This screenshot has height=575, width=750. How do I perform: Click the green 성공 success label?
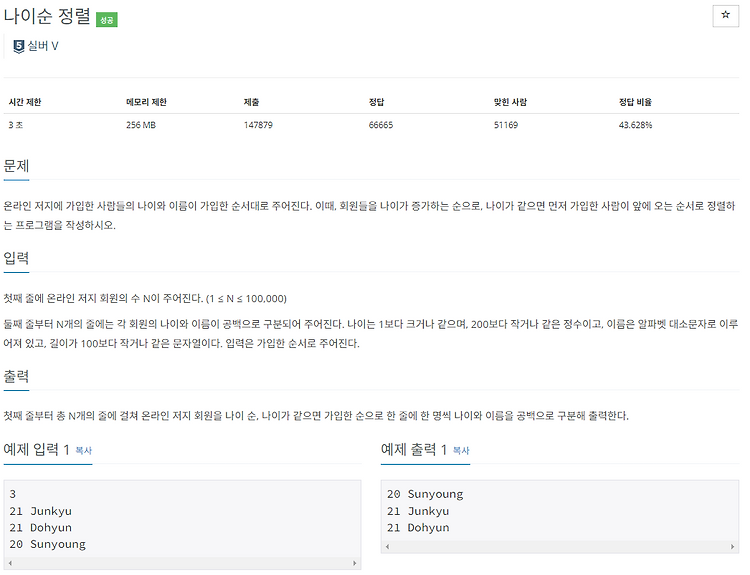[107, 20]
